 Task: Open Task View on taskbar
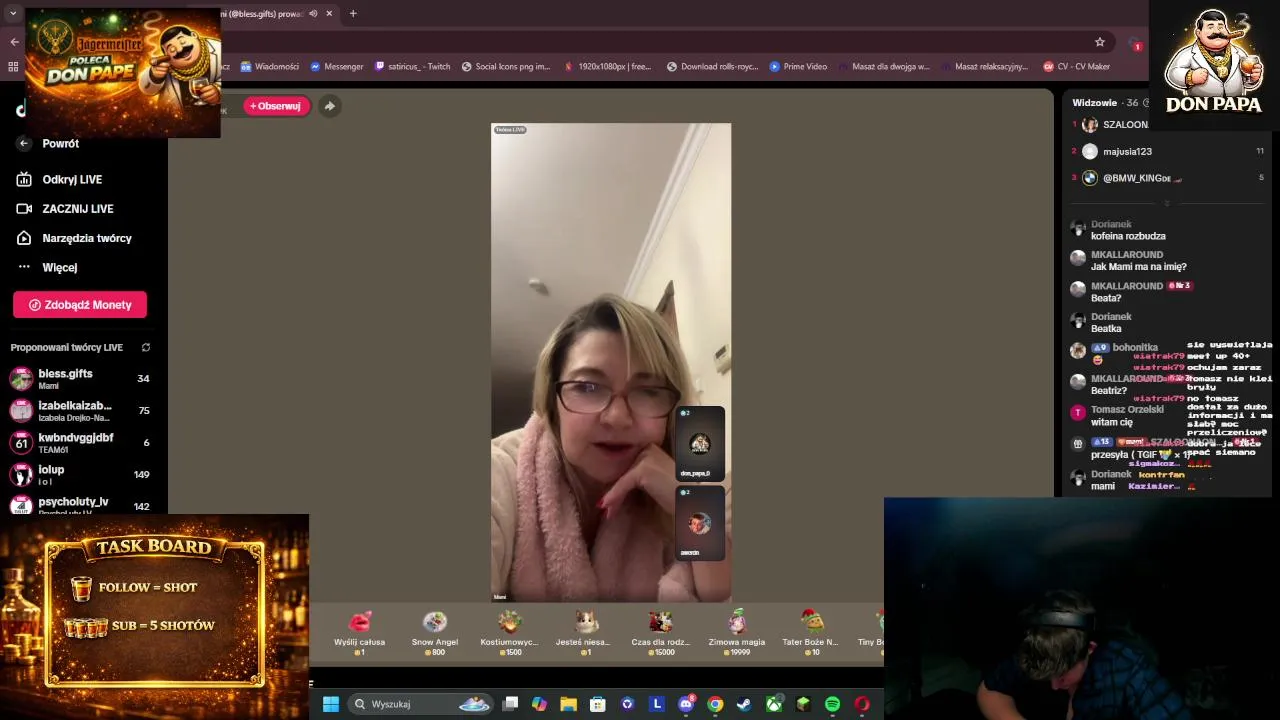coord(510,704)
